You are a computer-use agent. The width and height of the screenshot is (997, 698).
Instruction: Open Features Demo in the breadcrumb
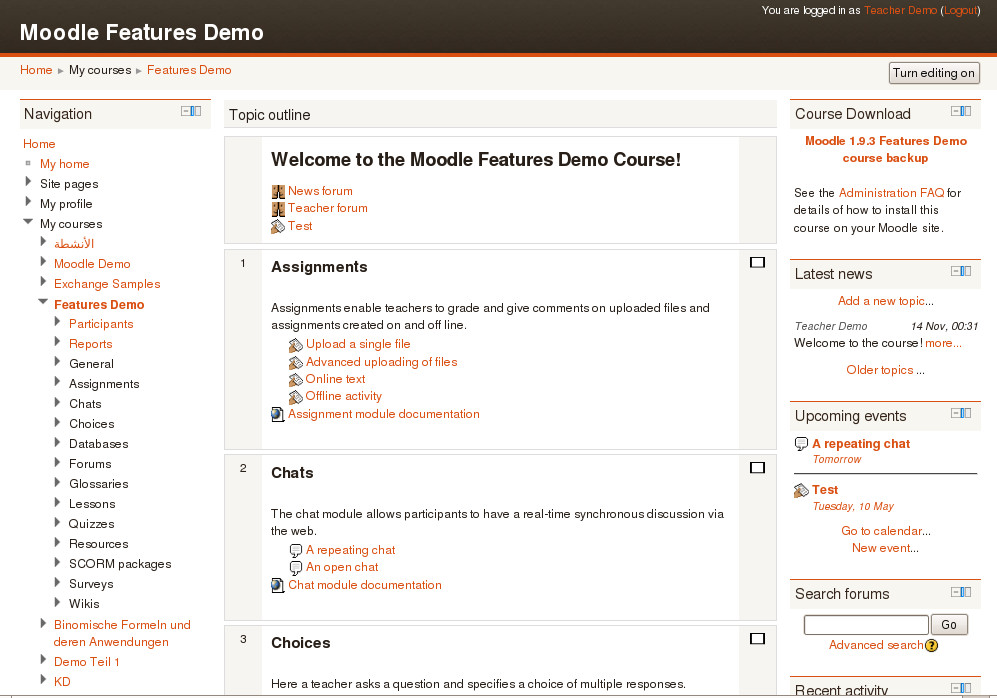click(189, 70)
